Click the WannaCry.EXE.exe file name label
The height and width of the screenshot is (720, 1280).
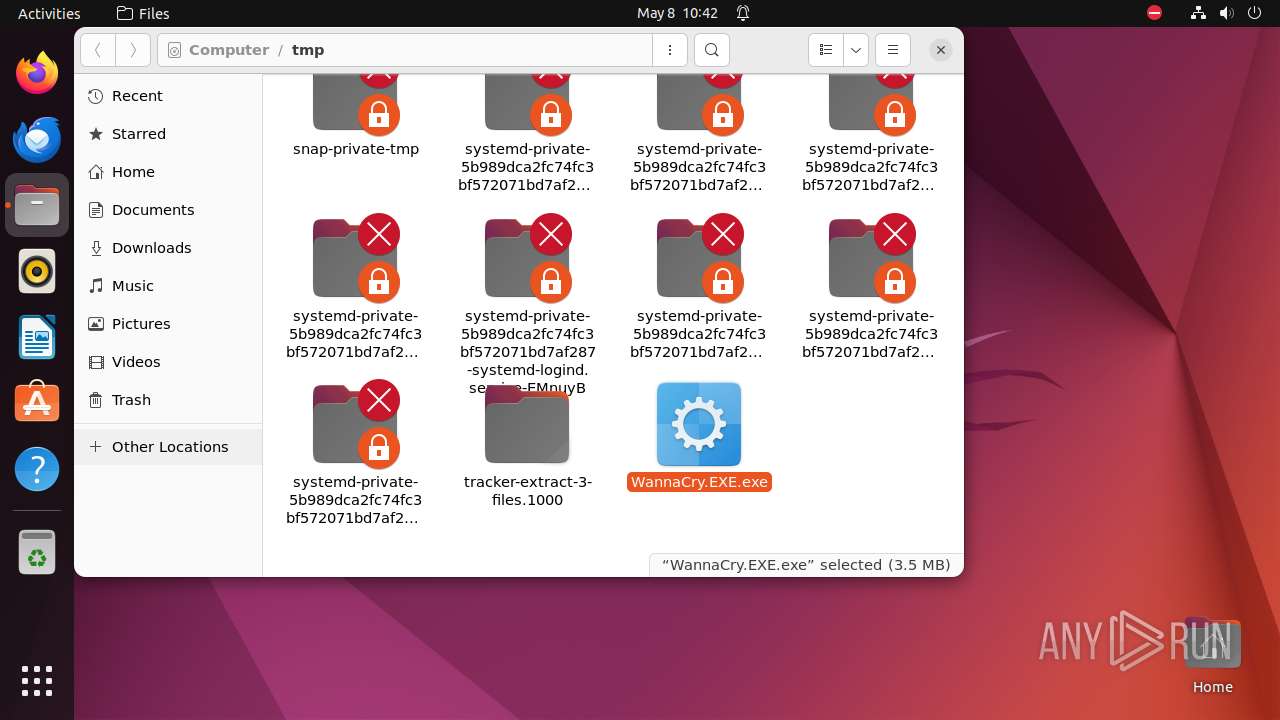[x=699, y=482]
